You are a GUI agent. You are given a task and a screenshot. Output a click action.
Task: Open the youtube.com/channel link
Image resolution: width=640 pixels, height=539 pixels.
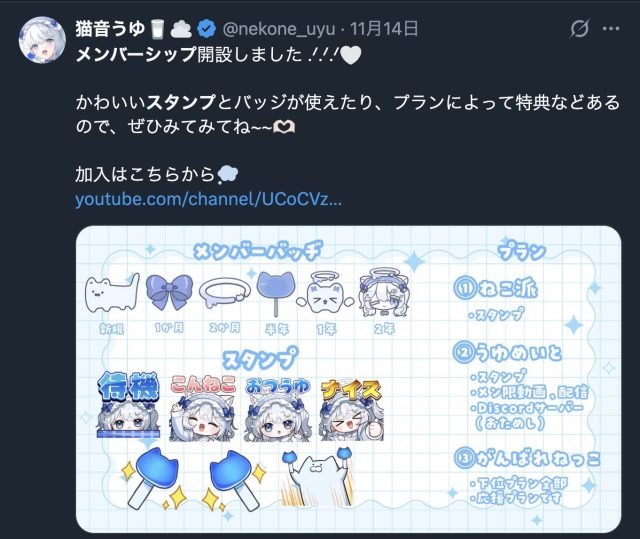208,199
